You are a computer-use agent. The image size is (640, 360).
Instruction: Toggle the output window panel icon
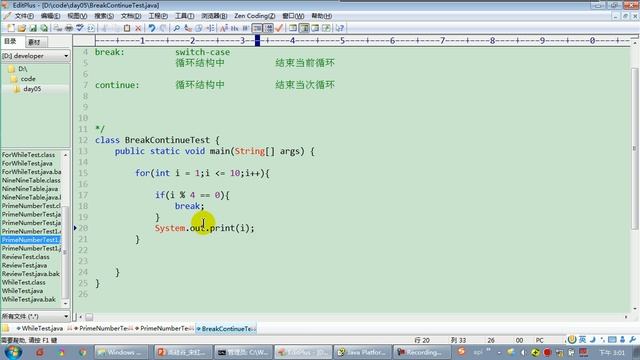pyautogui.click(x=315, y=28)
